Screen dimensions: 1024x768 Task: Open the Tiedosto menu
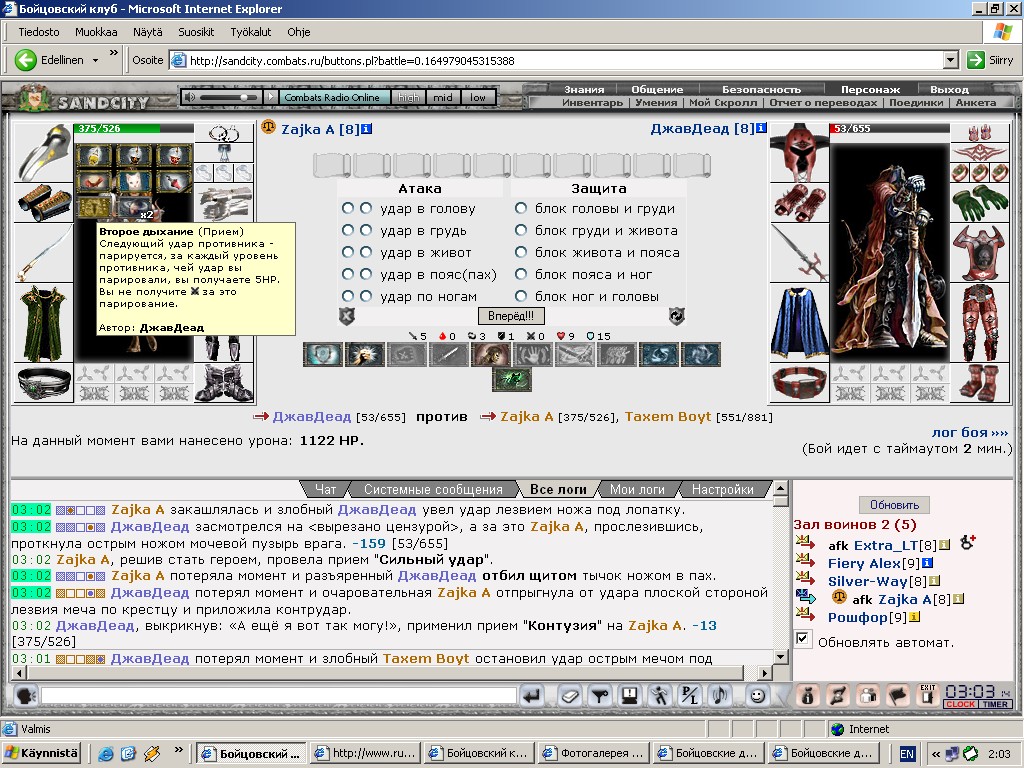pyautogui.click(x=39, y=32)
